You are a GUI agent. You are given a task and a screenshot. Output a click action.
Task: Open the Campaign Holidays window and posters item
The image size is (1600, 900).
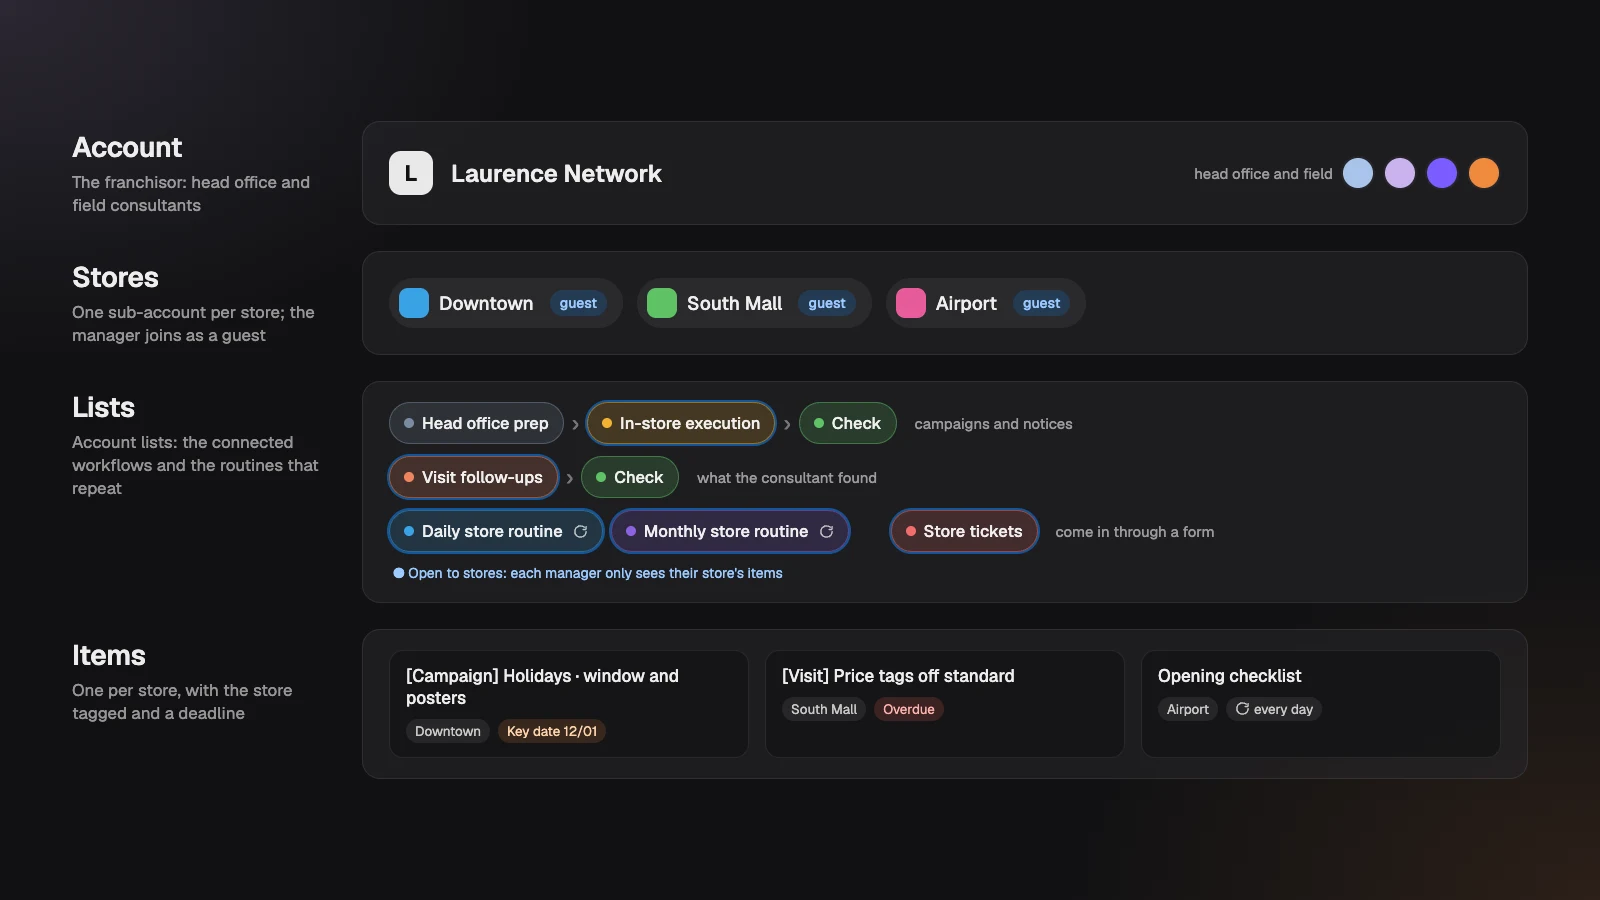click(x=569, y=704)
